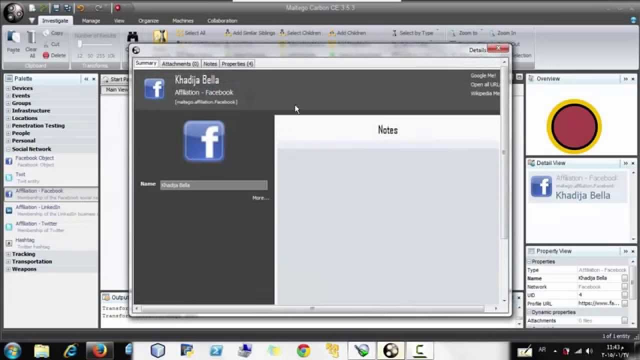This screenshot has width=640, height=360.
Task: Click the Wikipedia Me link
Action: click(484, 93)
